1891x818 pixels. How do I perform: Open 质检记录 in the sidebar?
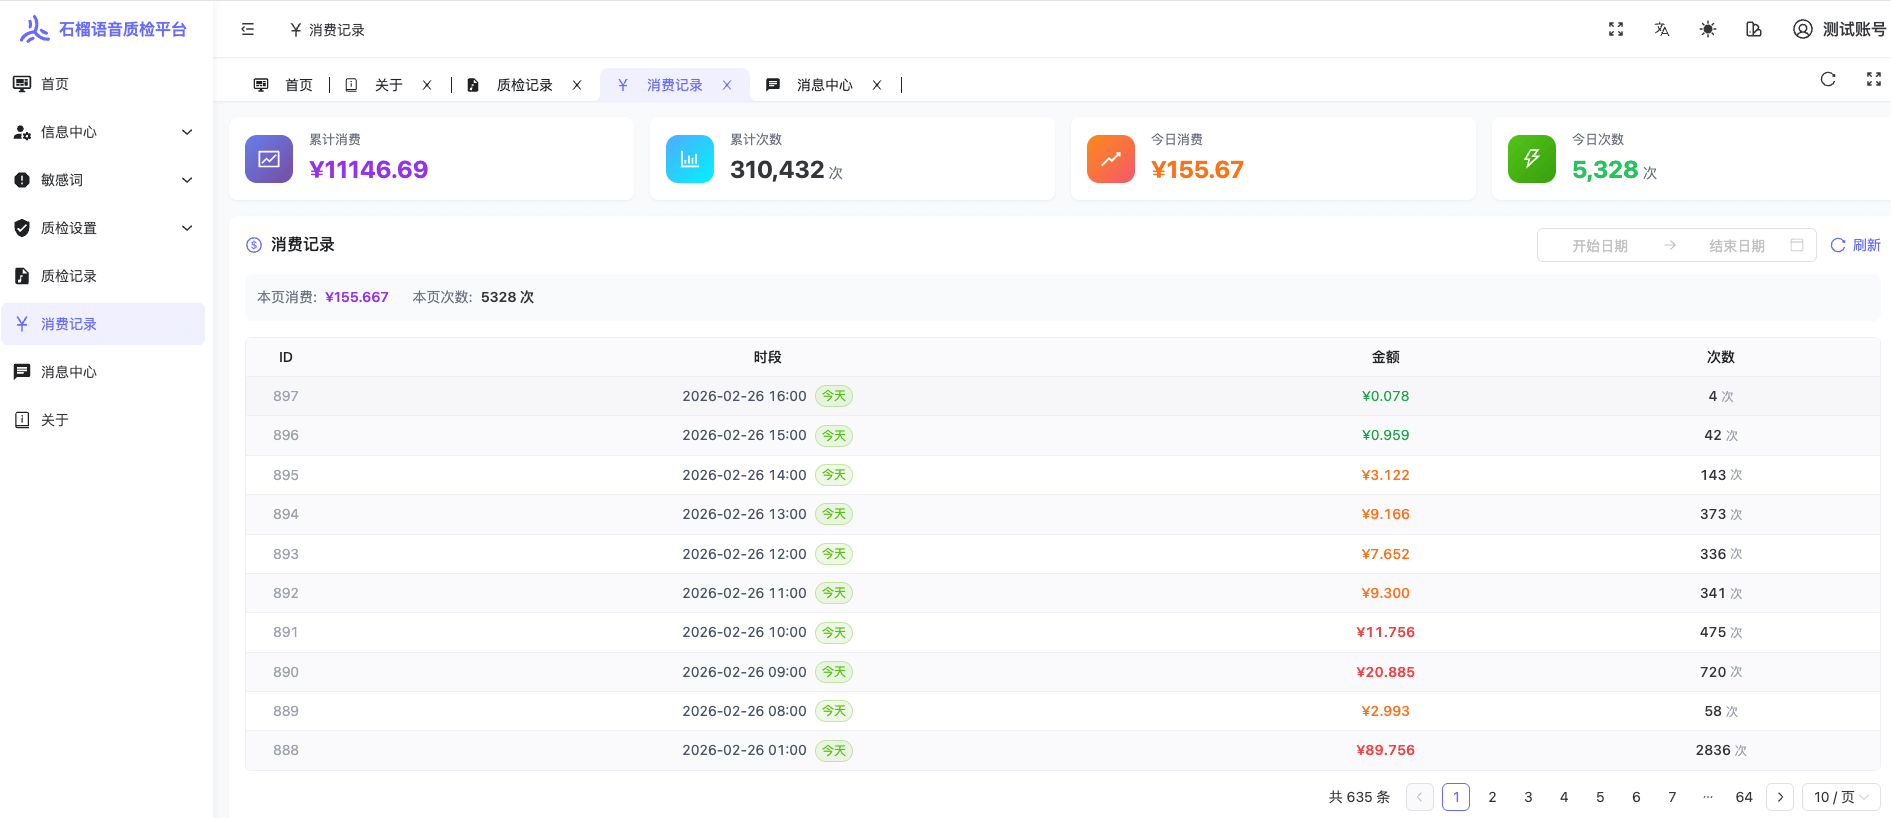[x=69, y=276]
